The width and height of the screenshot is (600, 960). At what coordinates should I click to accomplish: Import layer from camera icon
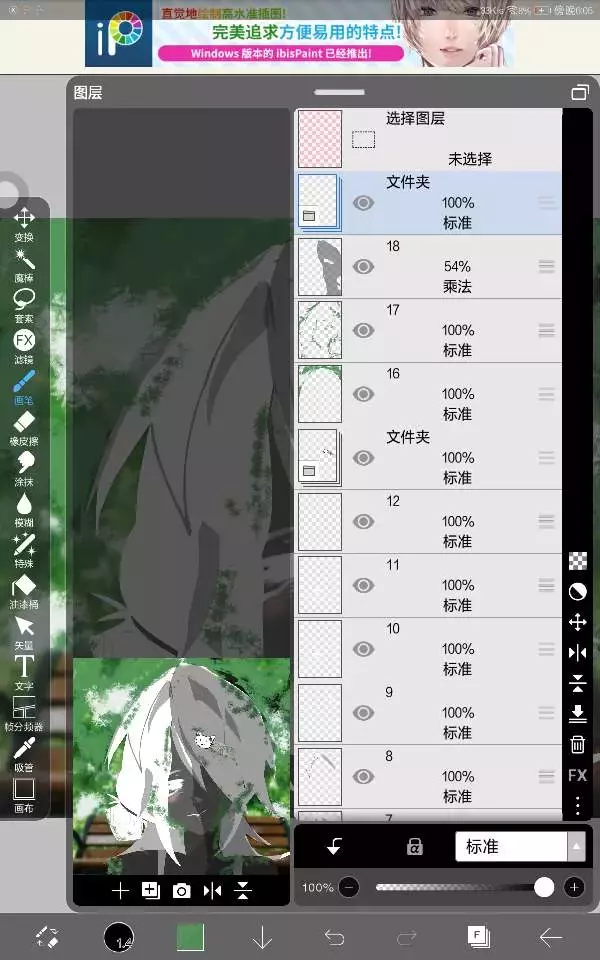pos(181,891)
